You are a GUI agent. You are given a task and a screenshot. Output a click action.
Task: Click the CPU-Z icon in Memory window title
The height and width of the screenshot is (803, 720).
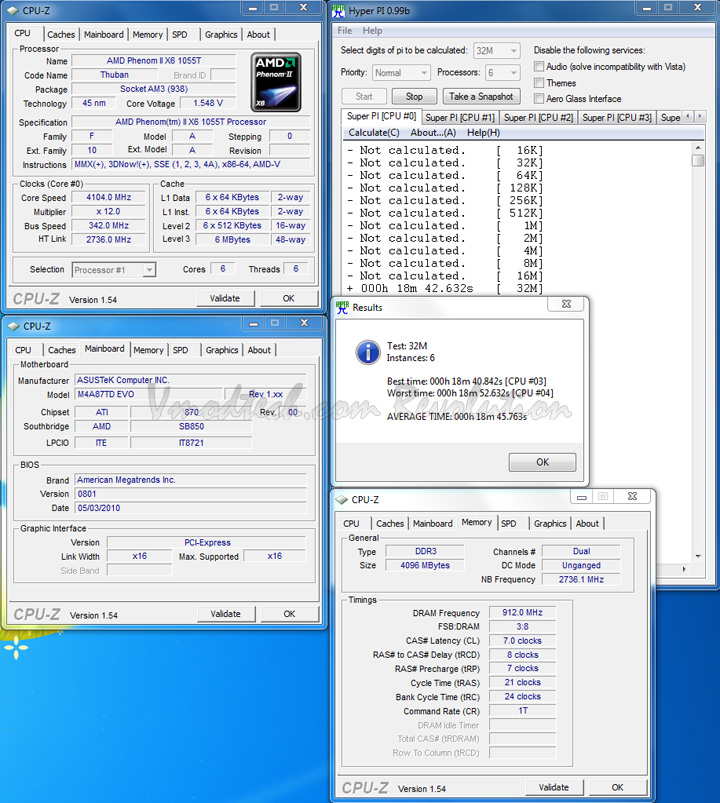[x=342, y=499]
